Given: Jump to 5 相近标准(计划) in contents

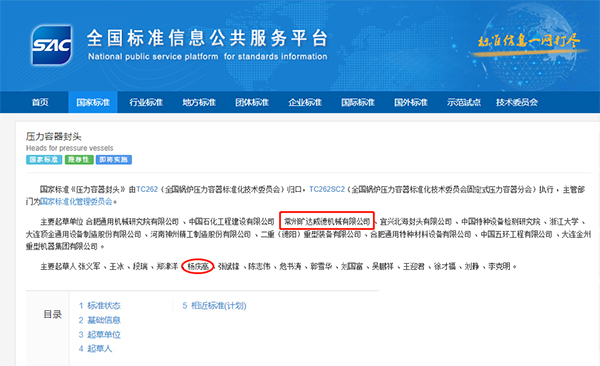Looking at the screenshot, I should pos(214,306).
